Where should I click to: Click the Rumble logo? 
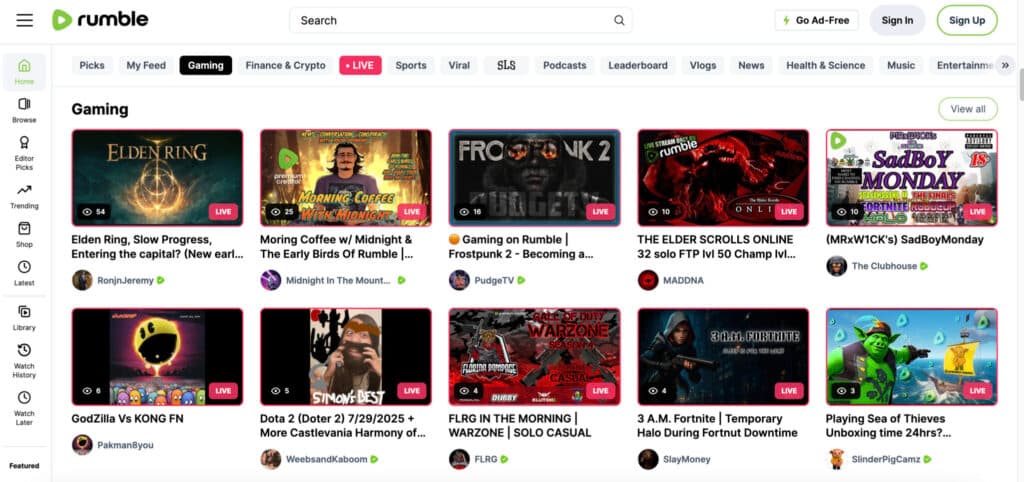(x=100, y=20)
